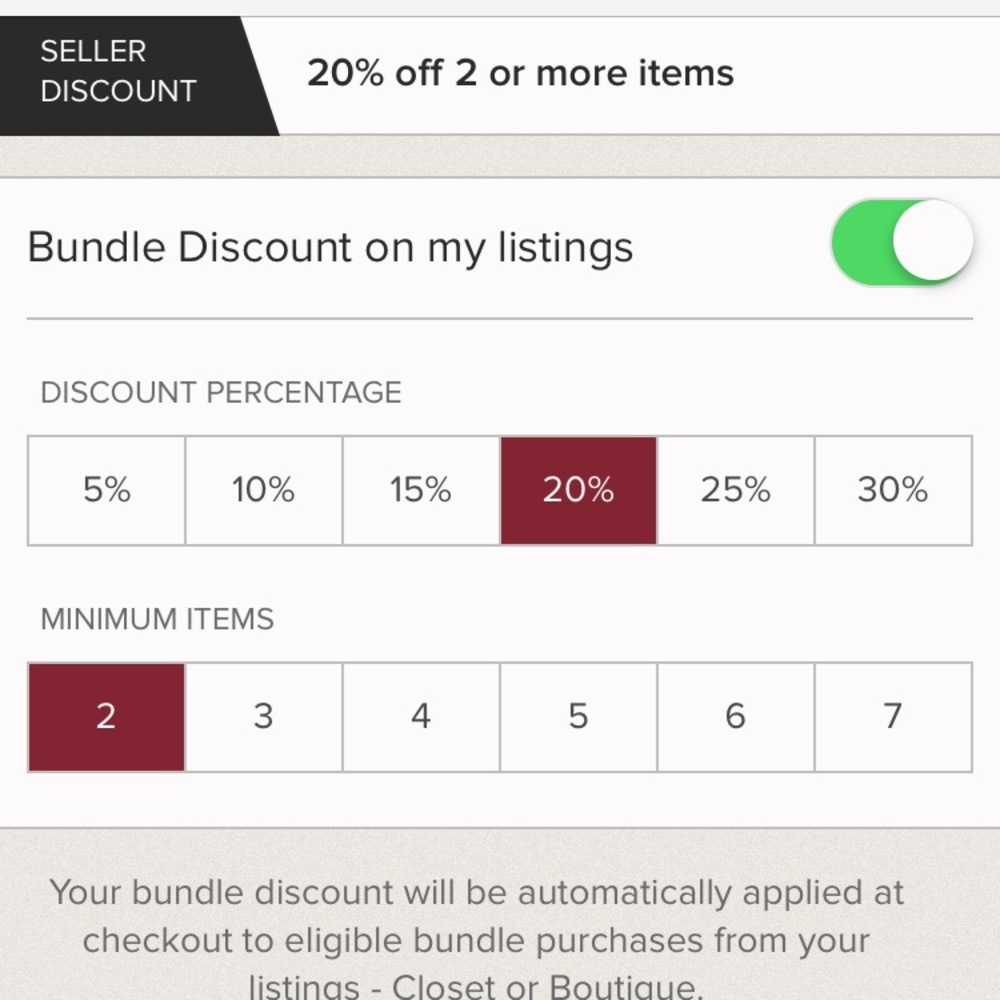Select the 30% discount percentage

(892, 490)
